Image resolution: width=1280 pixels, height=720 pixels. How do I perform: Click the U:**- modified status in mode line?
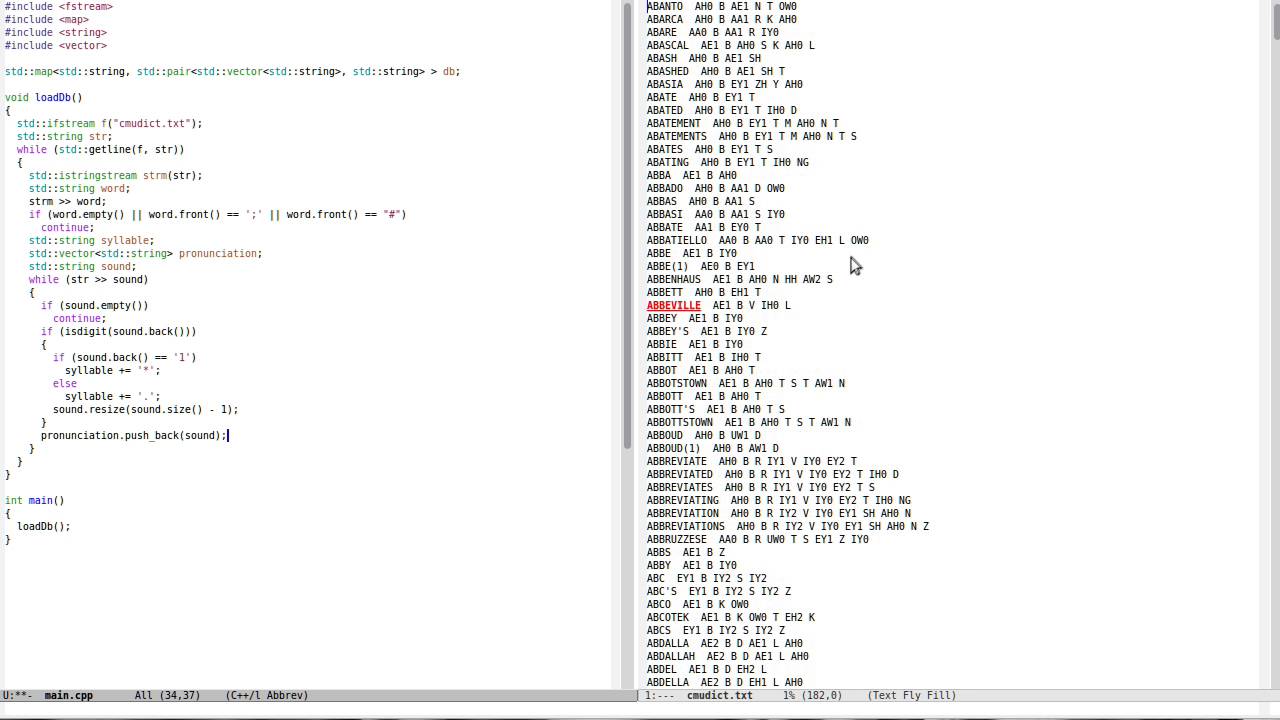(x=18, y=695)
